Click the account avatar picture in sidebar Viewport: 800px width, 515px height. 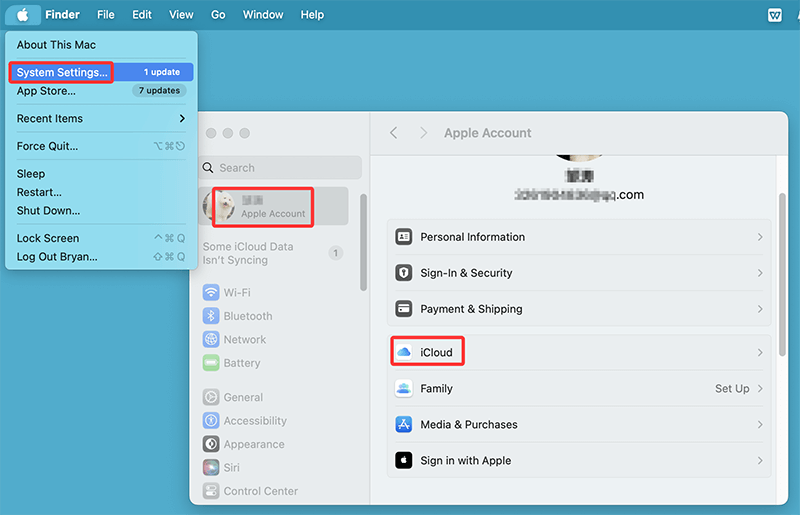pyautogui.click(x=219, y=206)
